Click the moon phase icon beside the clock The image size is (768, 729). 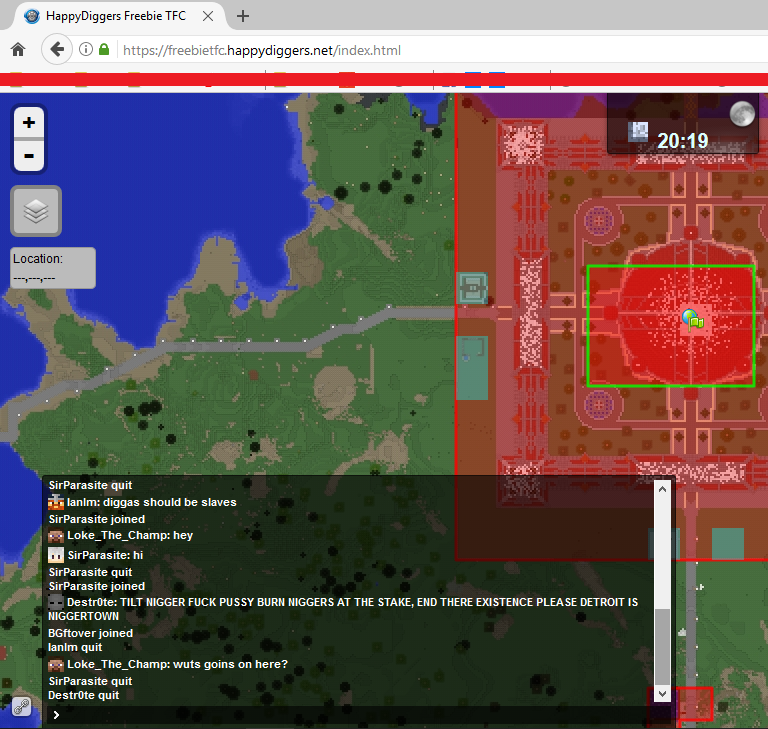[x=741, y=114]
